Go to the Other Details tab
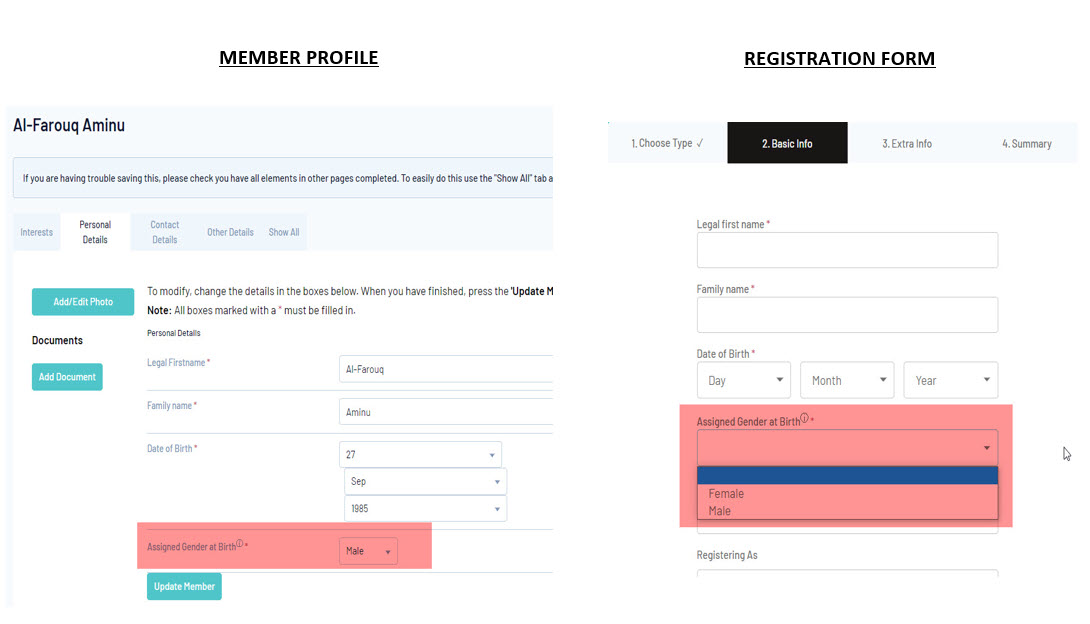Image resolution: width=1090 pixels, height=624 pixels. click(230, 232)
